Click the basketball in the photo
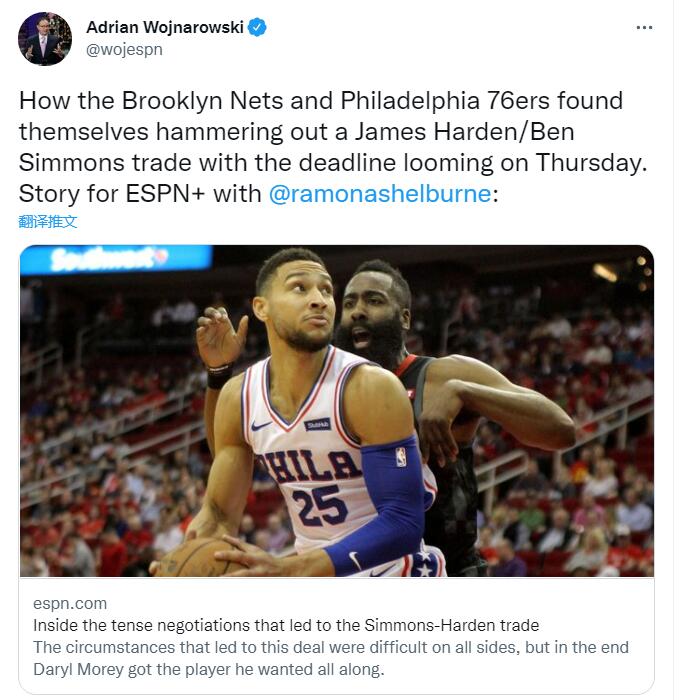Viewport: 690px width, 700px height. [x=197, y=558]
